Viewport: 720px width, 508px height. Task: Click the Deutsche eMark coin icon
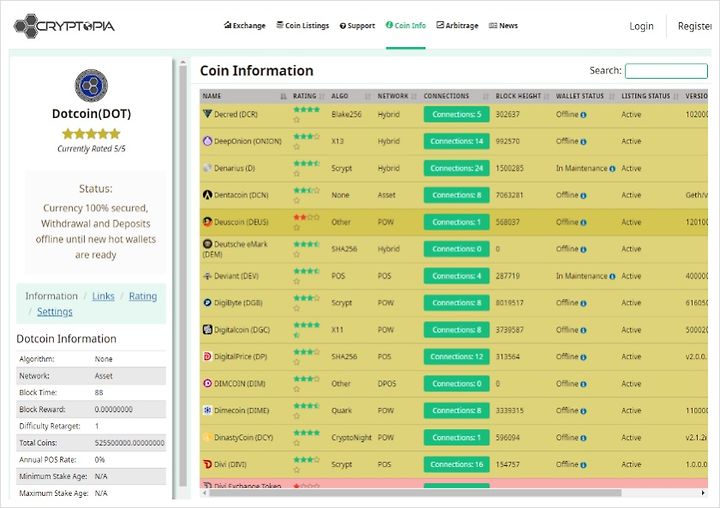pos(208,244)
